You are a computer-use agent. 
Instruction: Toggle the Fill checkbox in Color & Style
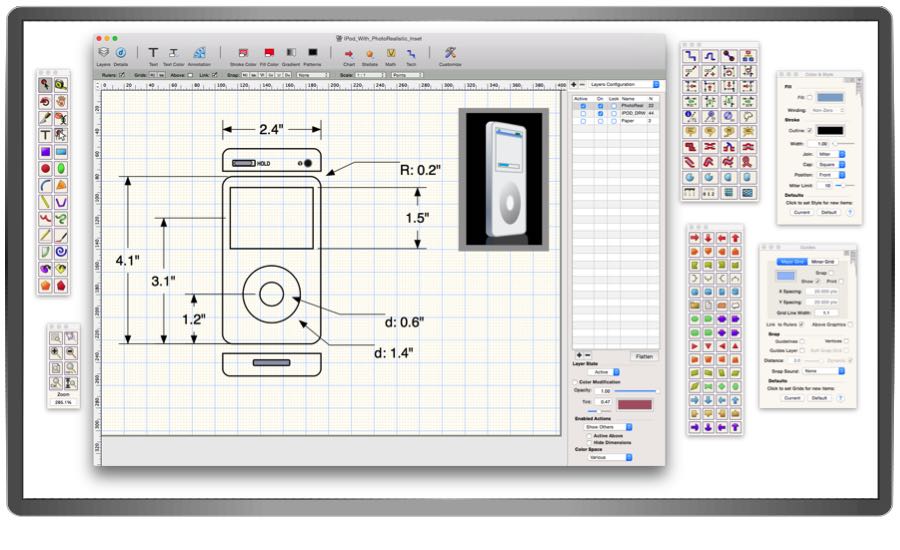click(810, 97)
